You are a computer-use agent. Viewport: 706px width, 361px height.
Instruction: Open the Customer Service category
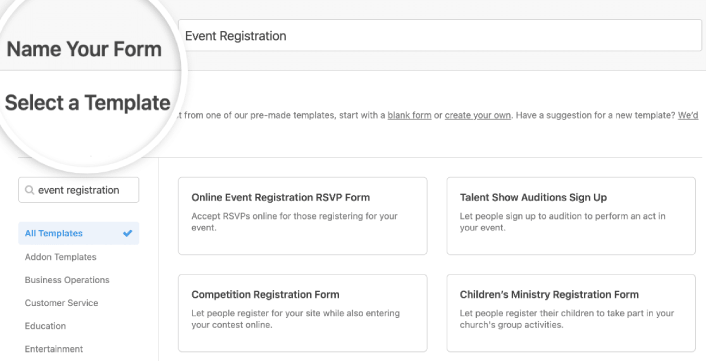61,303
